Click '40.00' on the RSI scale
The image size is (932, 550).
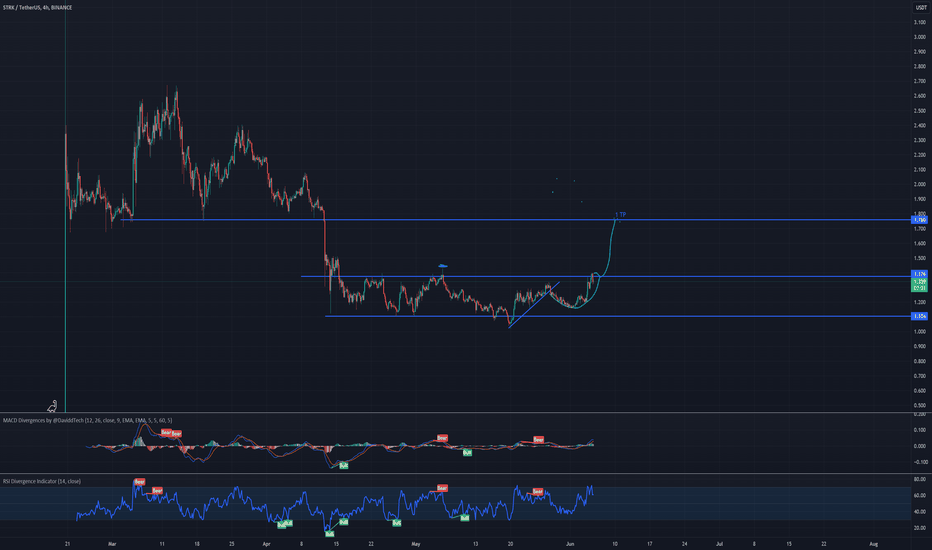click(920, 512)
